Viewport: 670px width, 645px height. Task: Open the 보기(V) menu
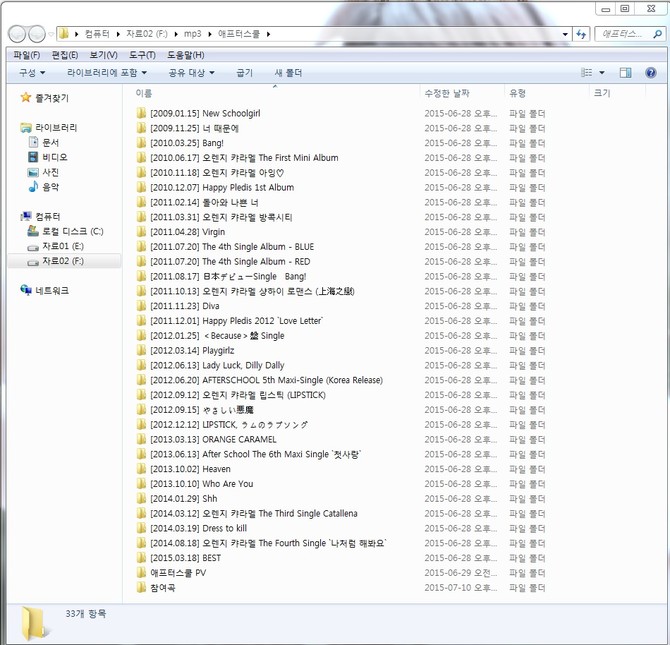103,55
